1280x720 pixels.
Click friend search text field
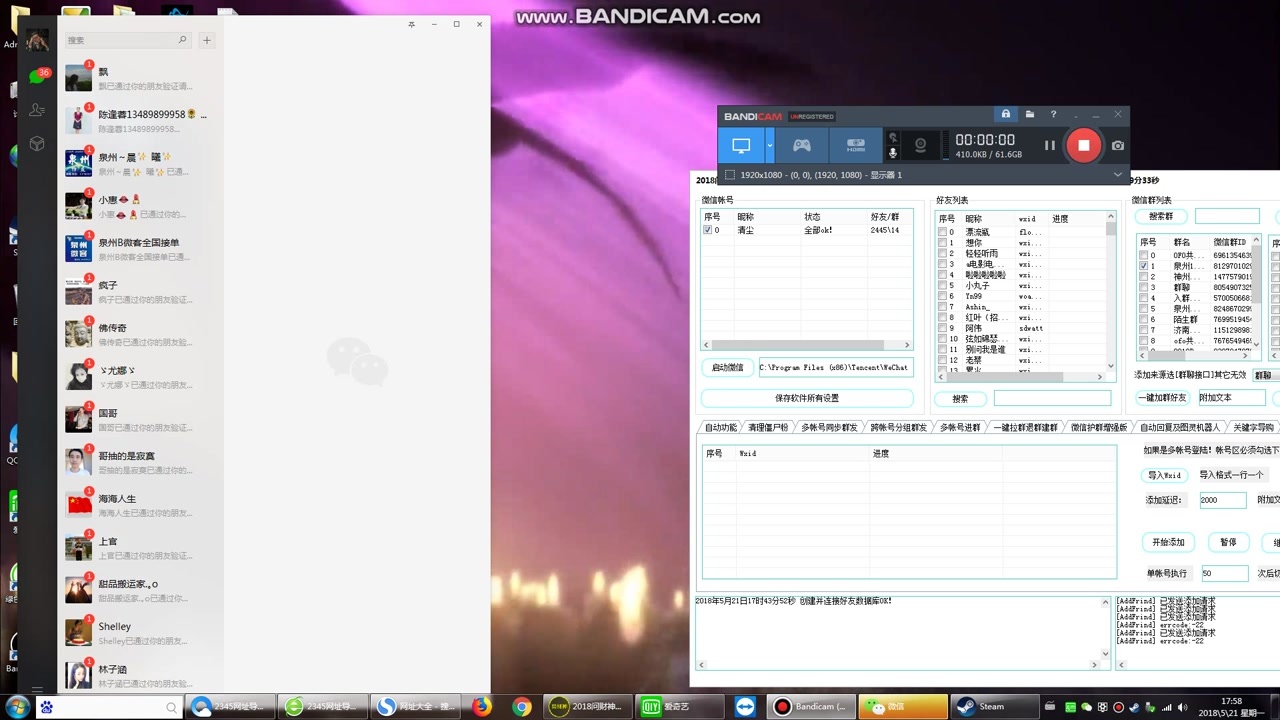(1052, 398)
